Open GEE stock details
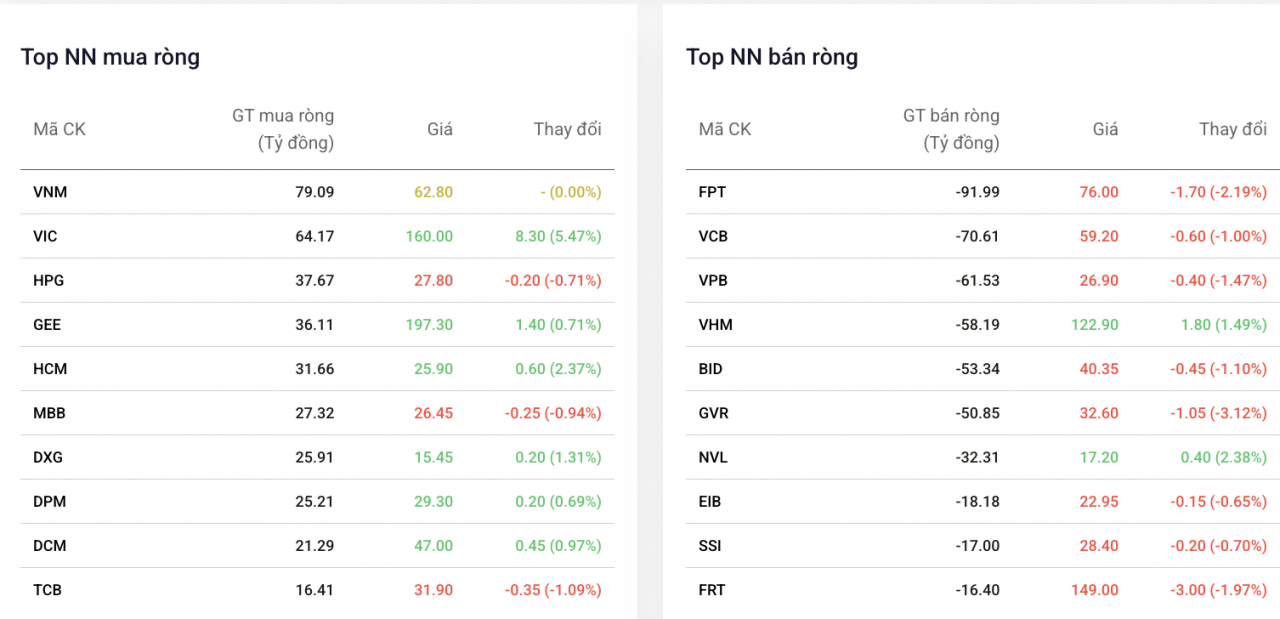The height and width of the screenshot is (619, 1280). pos(47,325)
